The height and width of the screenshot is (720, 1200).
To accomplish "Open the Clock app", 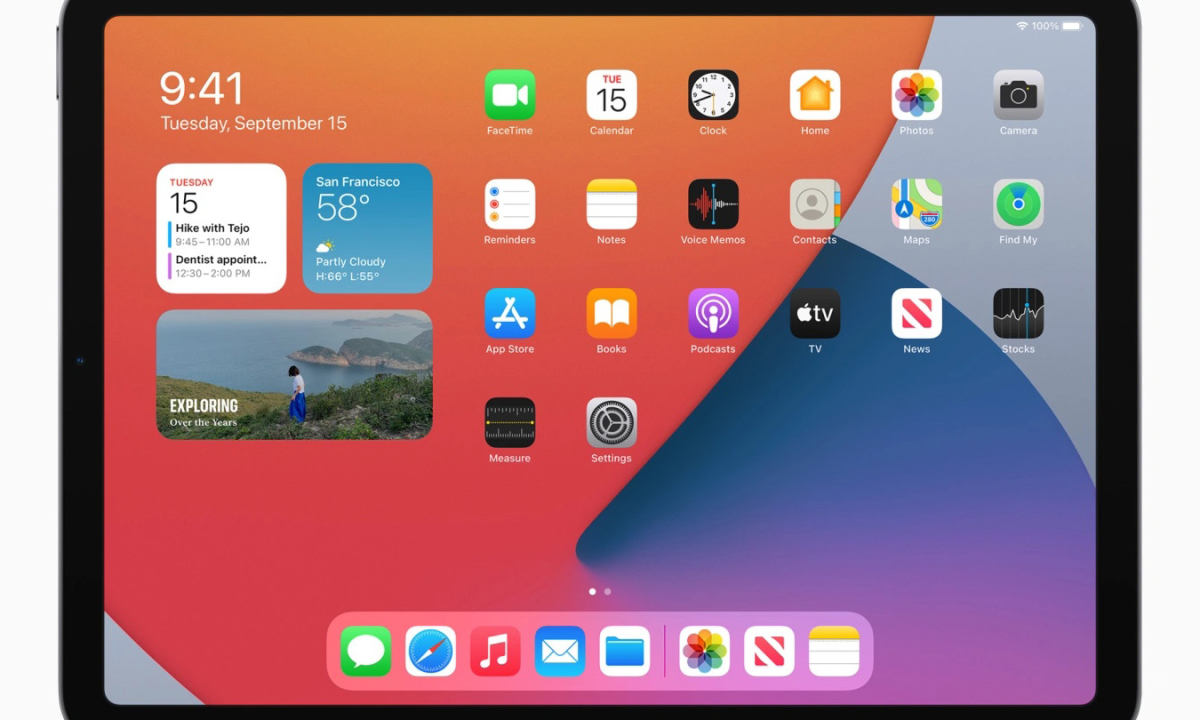I will tap(713, 95).
